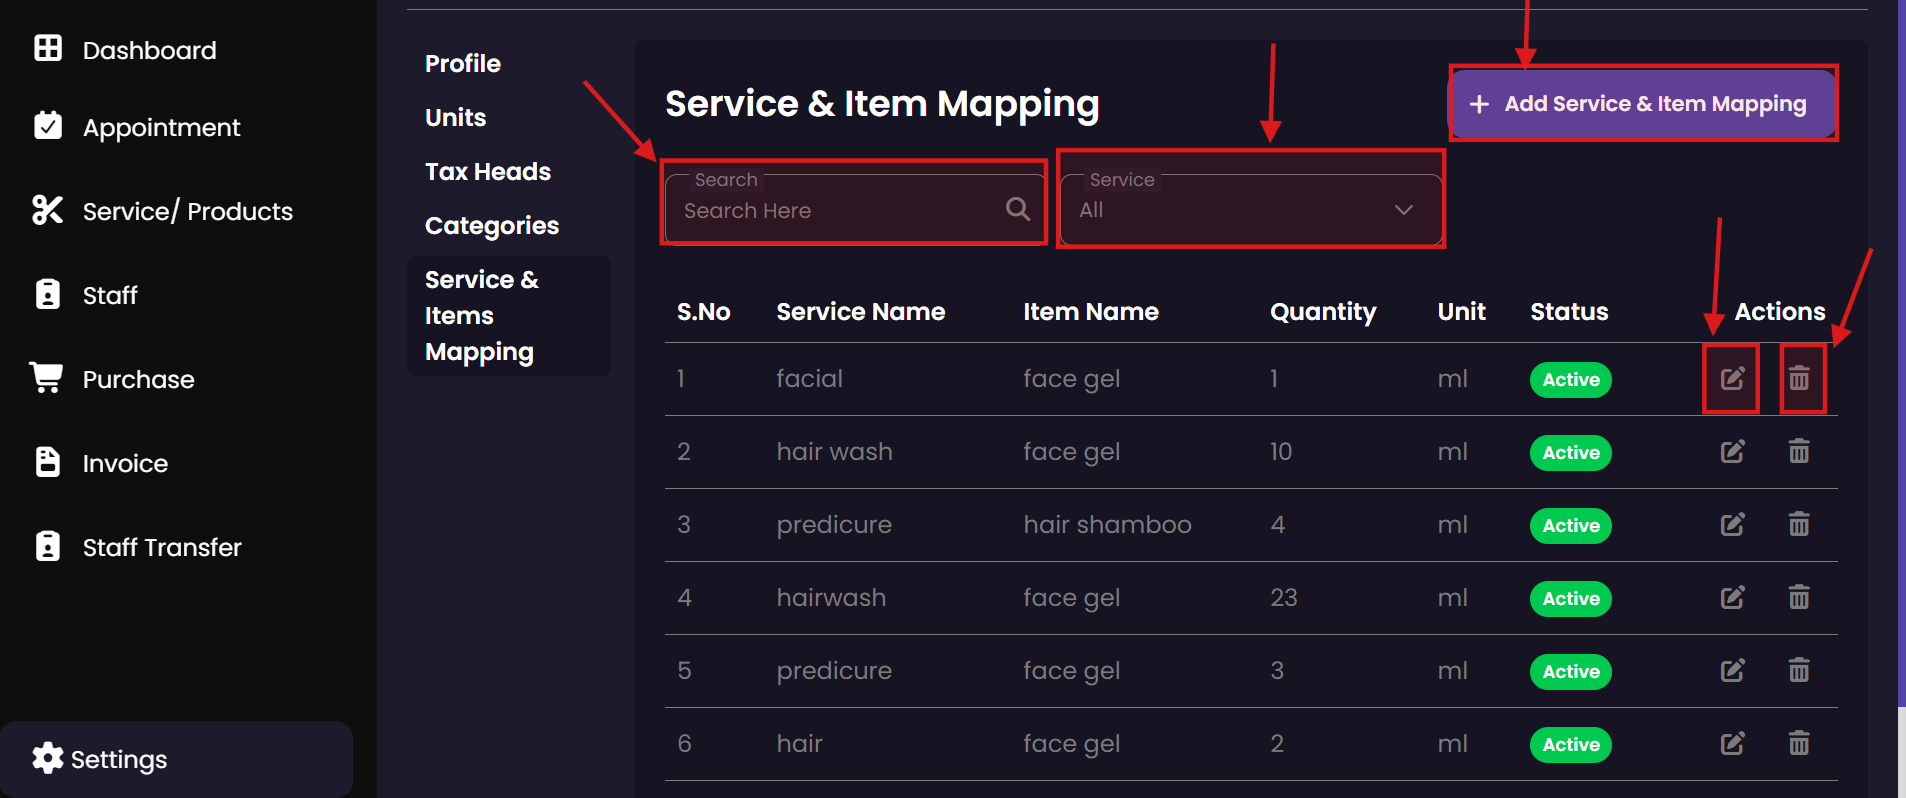Click the search magnifier icon
Screen dimensions: 1906x798
[x=1017, y=209]
